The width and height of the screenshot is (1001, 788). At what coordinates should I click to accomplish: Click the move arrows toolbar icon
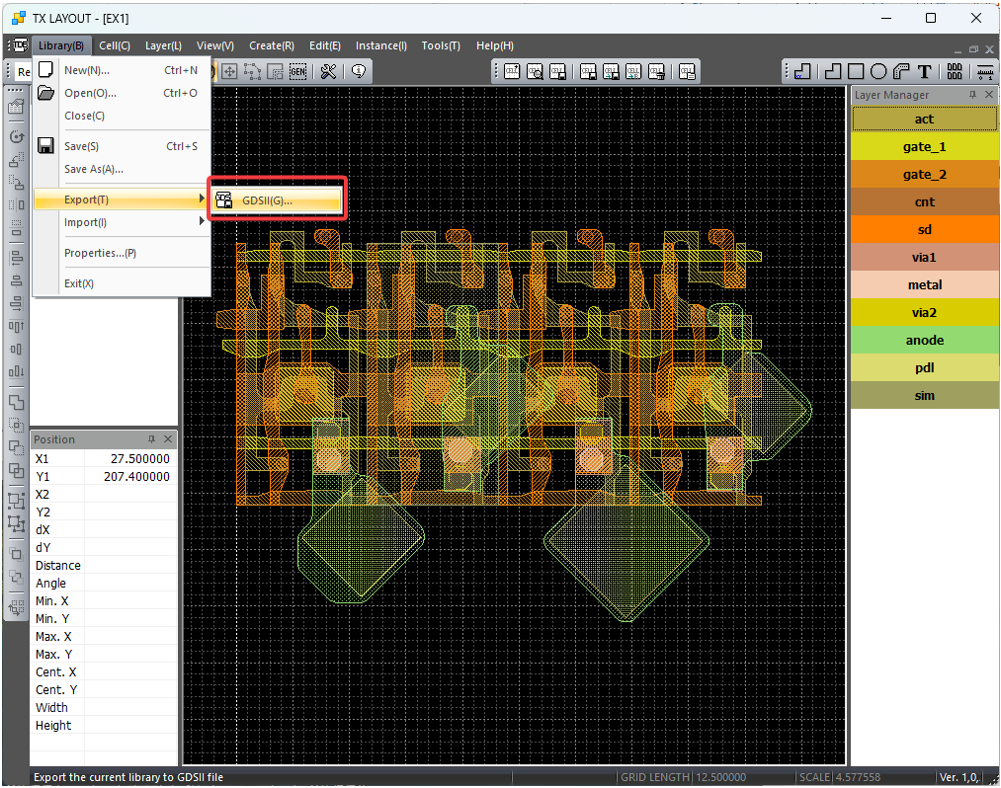[x=229, y=71]
